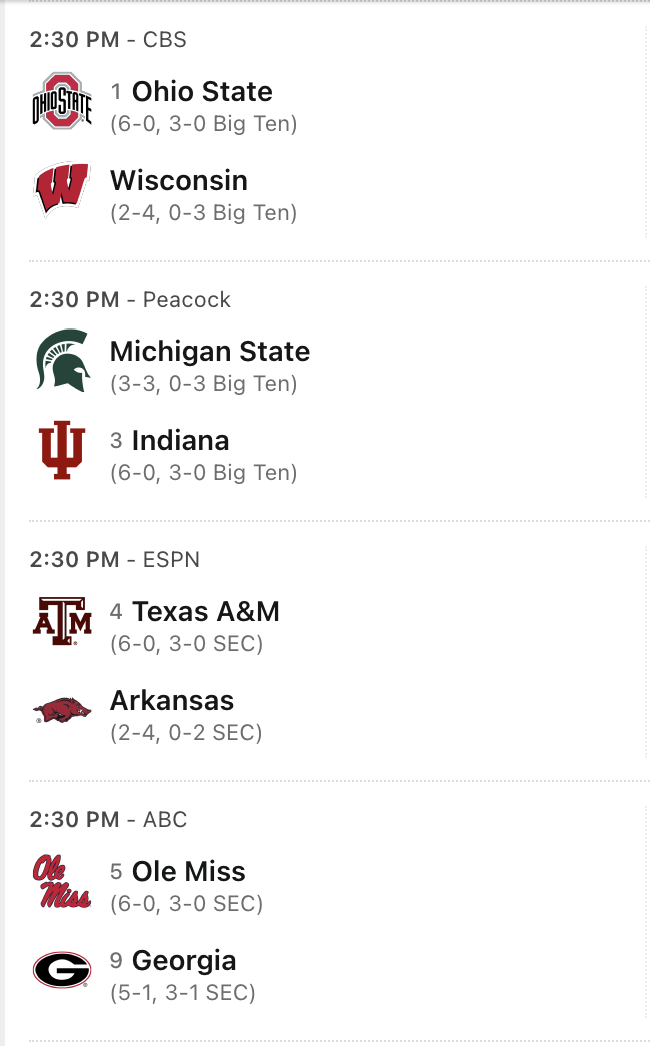Click the Ohio State Buckeyes logo
Viewport: 650px width, 1046px height.
click(x=62, y=100)
